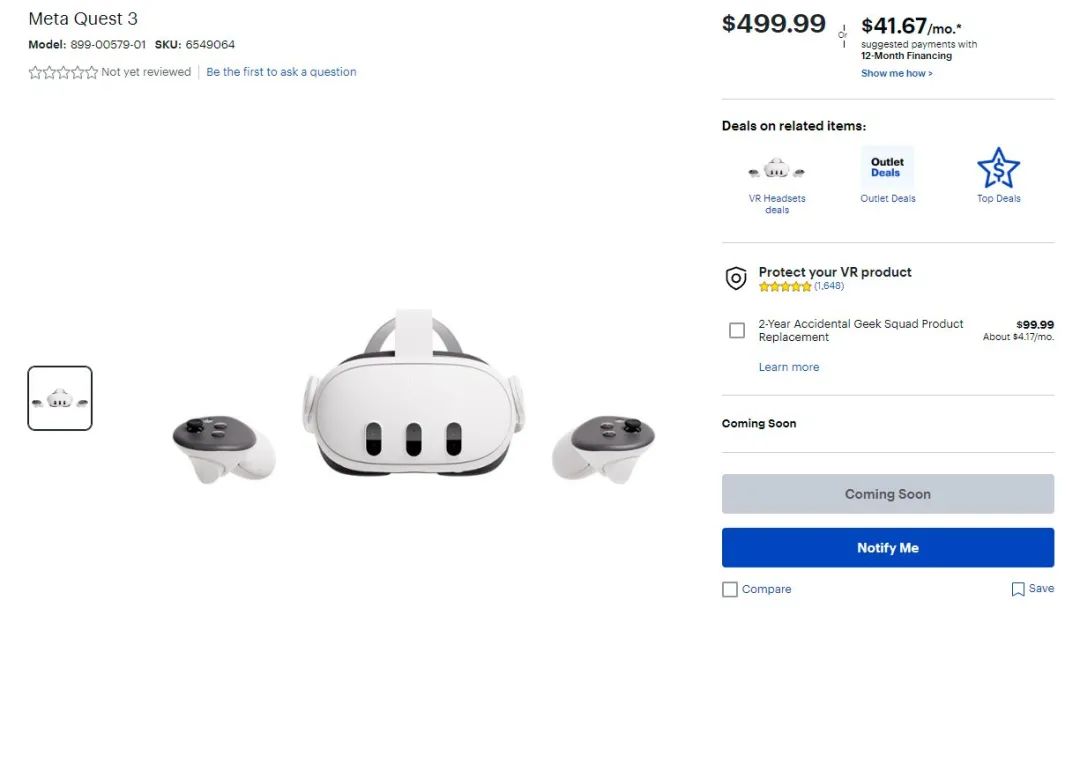
Task: Open the Outlet Deals tile icon
Action: [x=887, y=167]
